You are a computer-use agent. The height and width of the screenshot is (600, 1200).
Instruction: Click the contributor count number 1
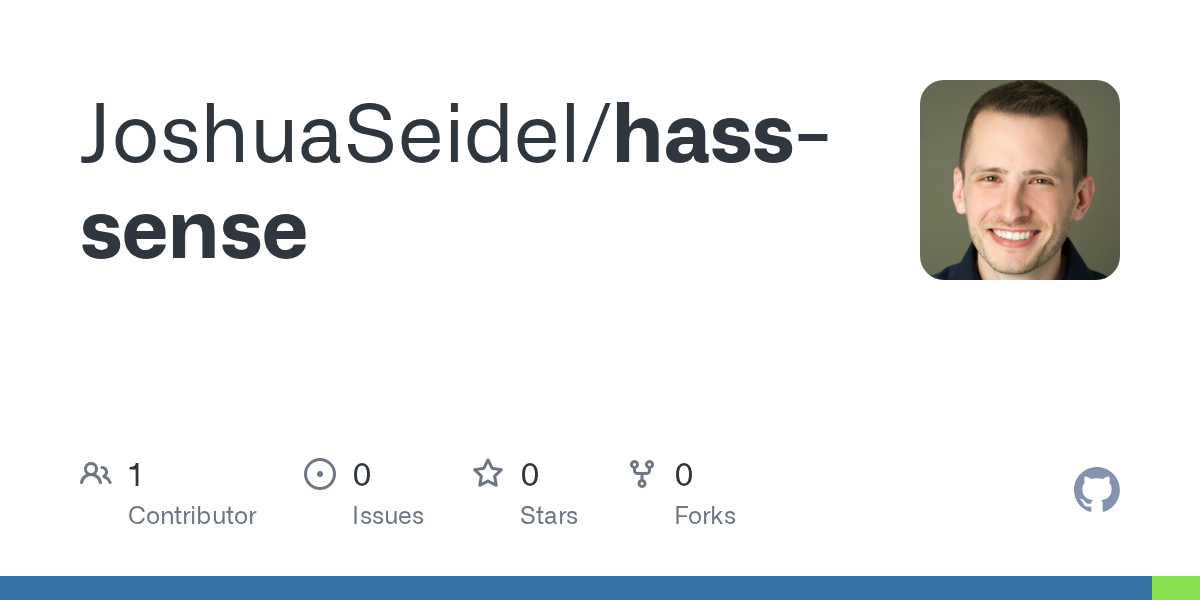pyautogui.click(x=135, y=475)
